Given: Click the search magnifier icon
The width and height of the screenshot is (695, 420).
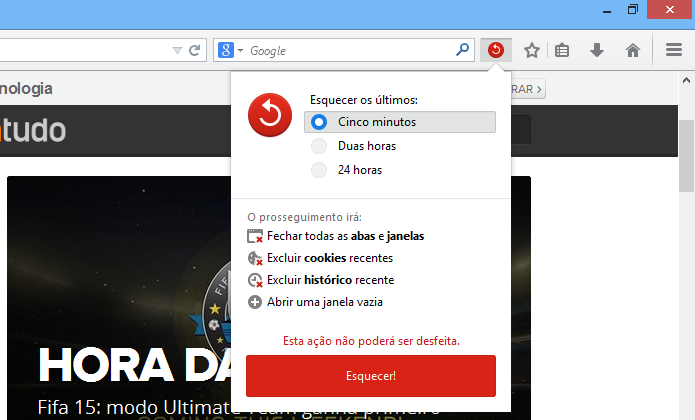Looking at the screenshot, I should pyautogui.click(x=462, y=50).
